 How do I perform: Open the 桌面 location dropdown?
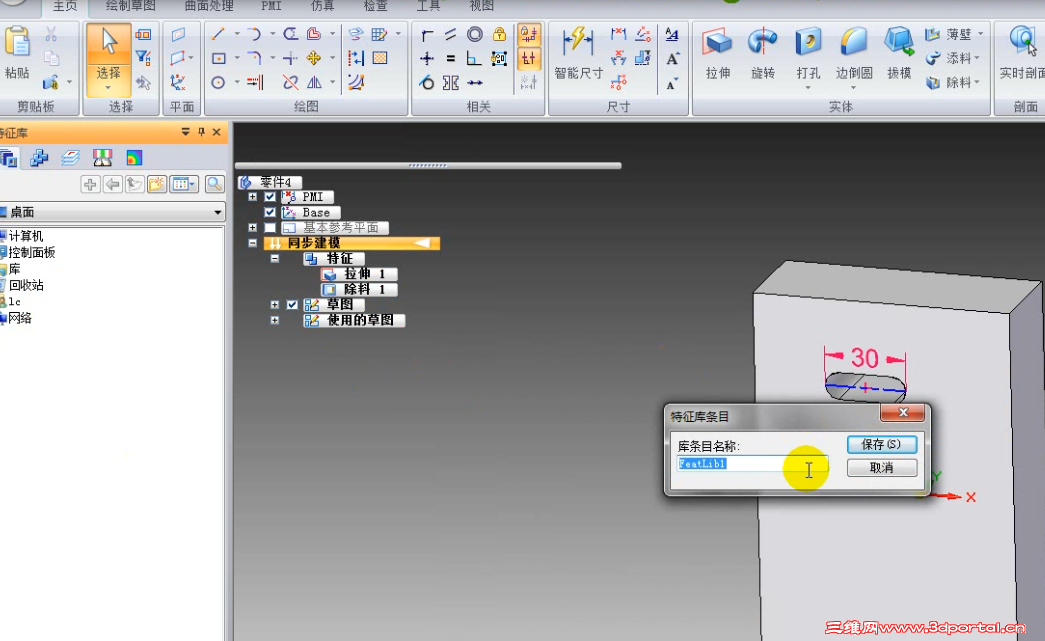tap(217, 213)
